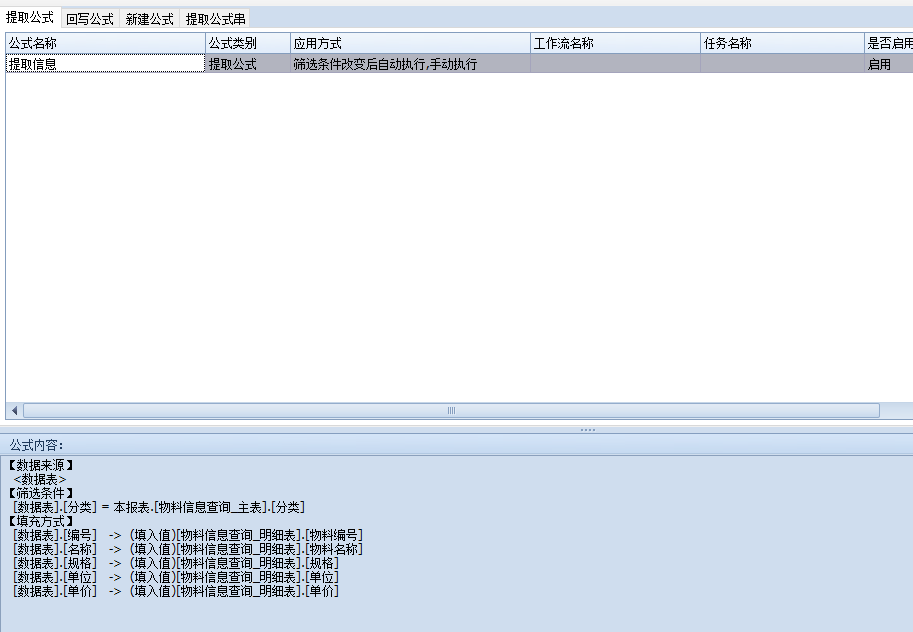This screenshot has height=632, width=913.
Task: Sort by the 公式类别 column header
Action: 247,43
